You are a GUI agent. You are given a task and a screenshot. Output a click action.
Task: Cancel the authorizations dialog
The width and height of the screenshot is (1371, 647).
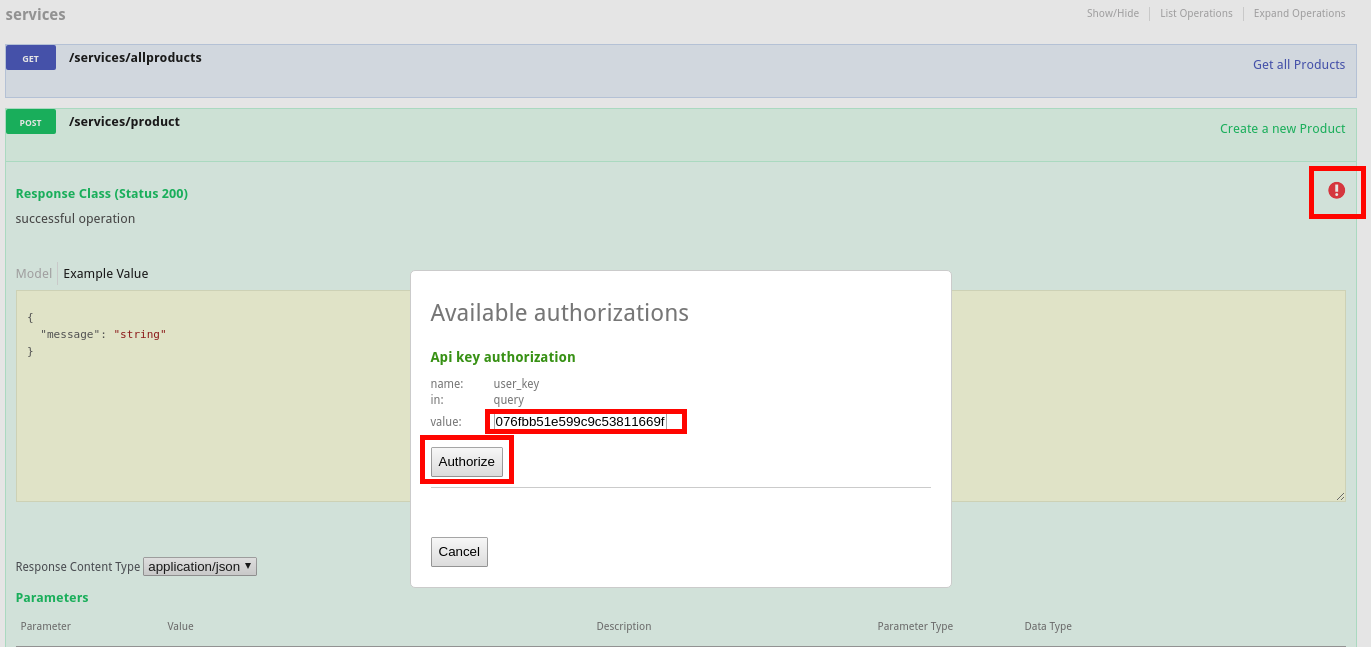click(x=459, y=552)
